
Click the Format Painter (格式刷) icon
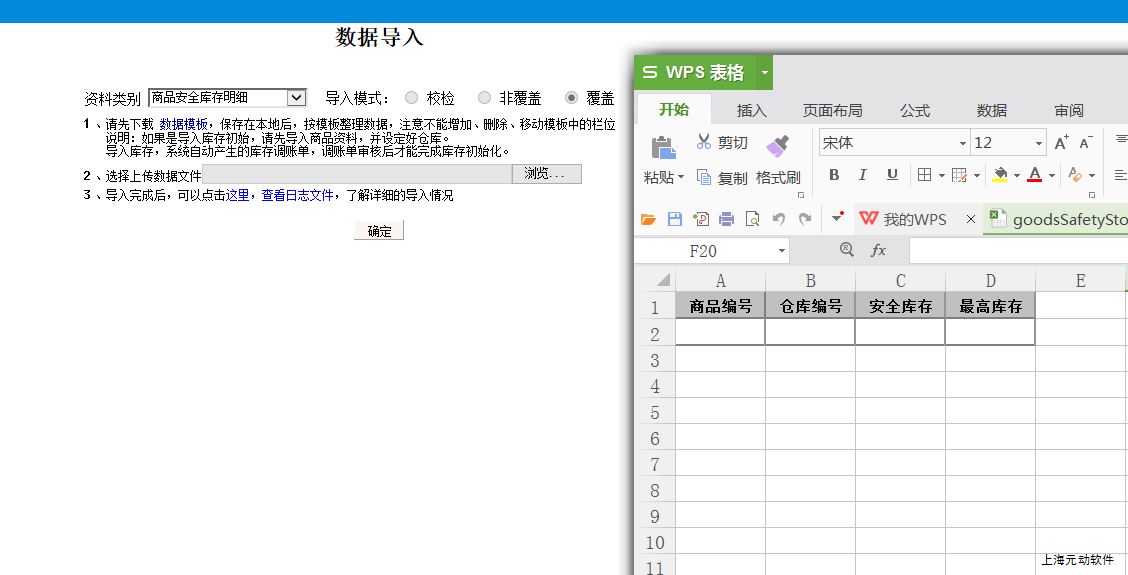[x=777, y=146]
